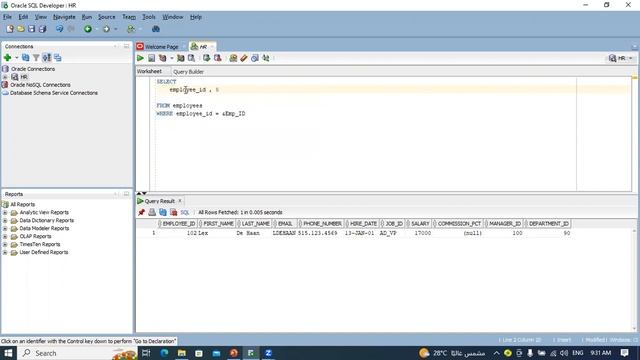The image size is (640, 360).
Task: Click the Filter funnel icon in Connections panel
Action: point(36,58)
